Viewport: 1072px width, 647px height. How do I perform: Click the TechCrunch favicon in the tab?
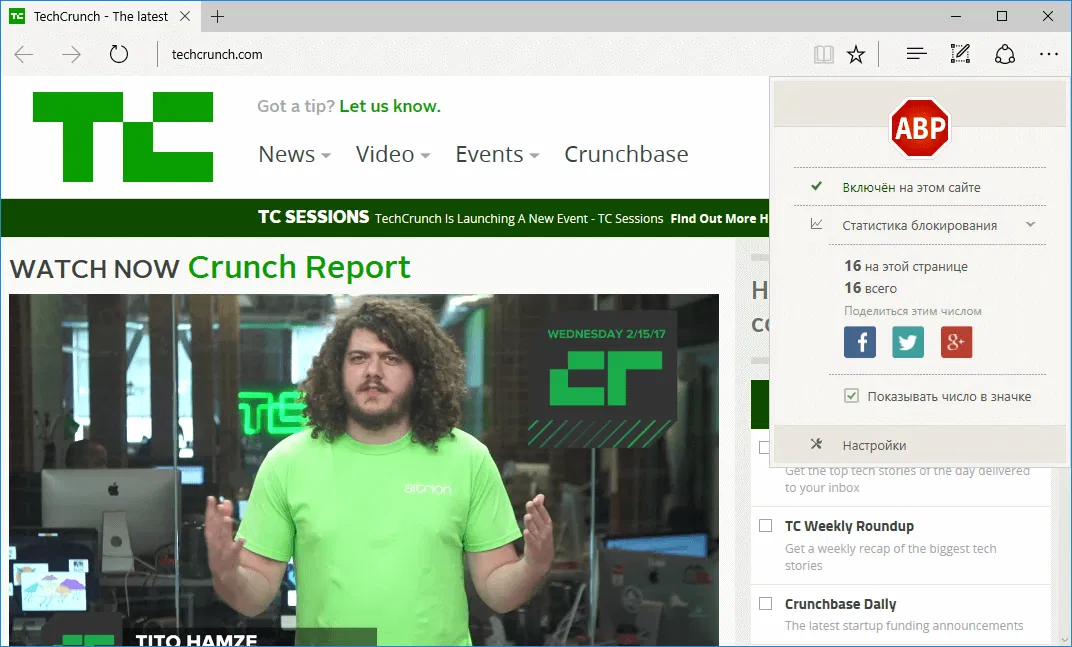click(x=17, y=16)
